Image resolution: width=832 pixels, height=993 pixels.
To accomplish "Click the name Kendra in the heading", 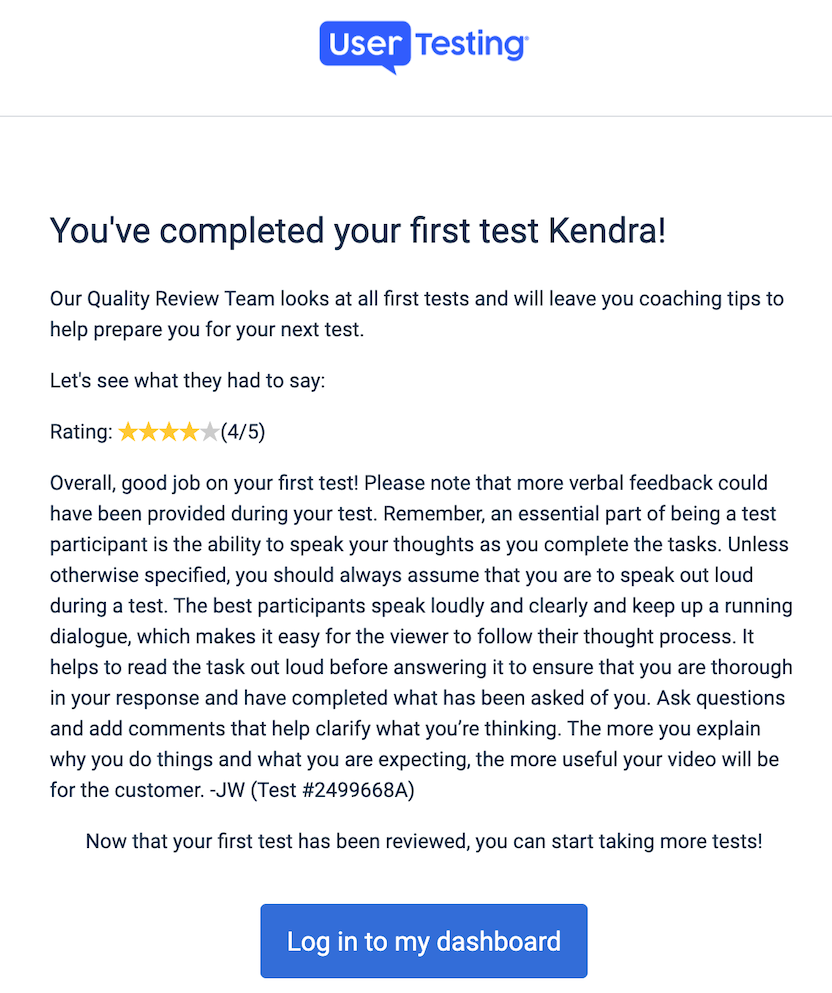I will point(607,231).
